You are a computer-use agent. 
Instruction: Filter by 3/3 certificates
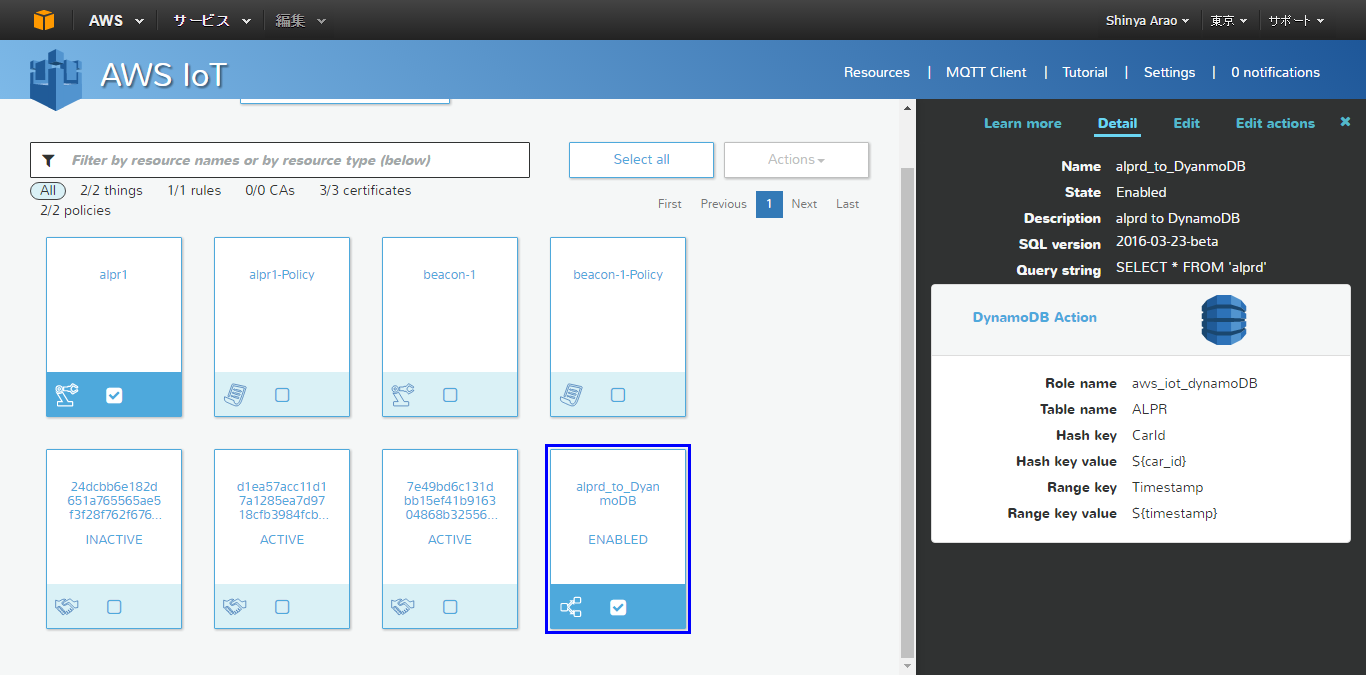[x=365, y=190]
